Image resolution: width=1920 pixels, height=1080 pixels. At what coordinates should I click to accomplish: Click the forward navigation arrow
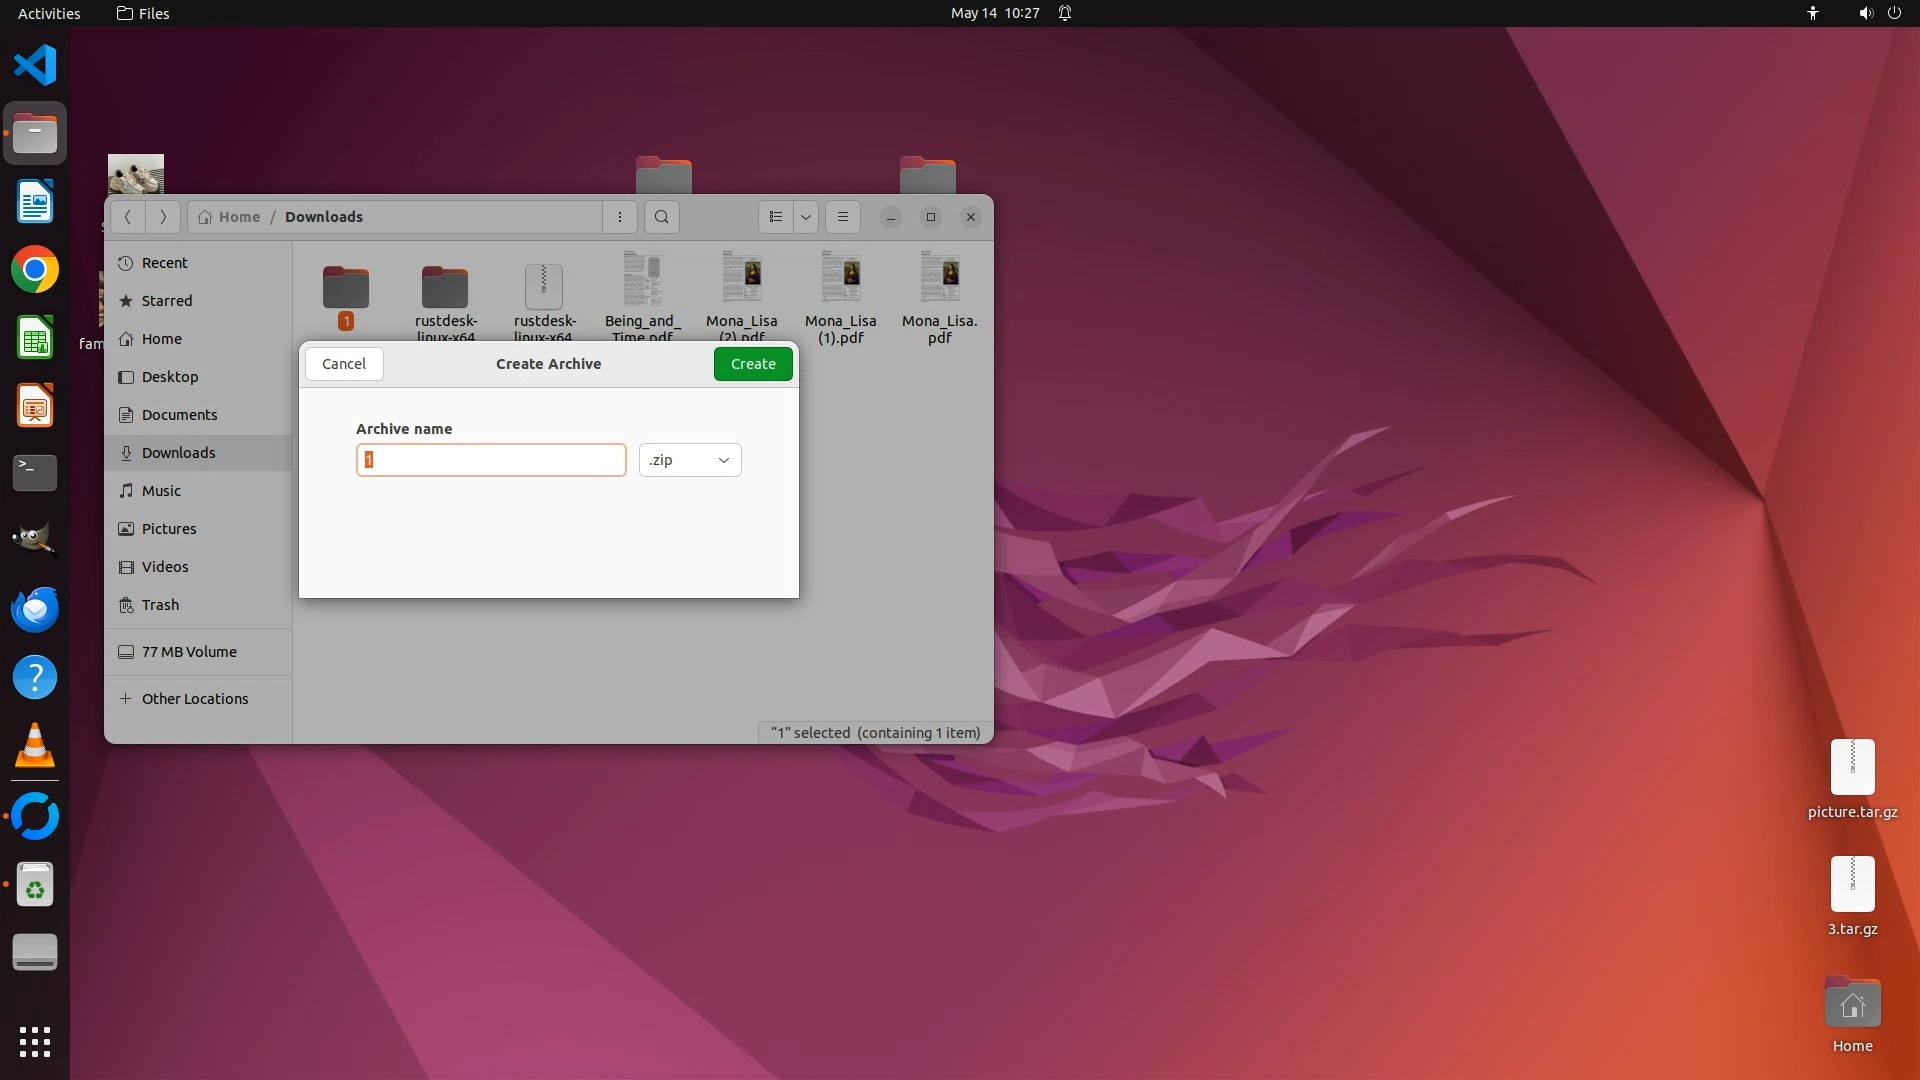click(x=163, y=217)
